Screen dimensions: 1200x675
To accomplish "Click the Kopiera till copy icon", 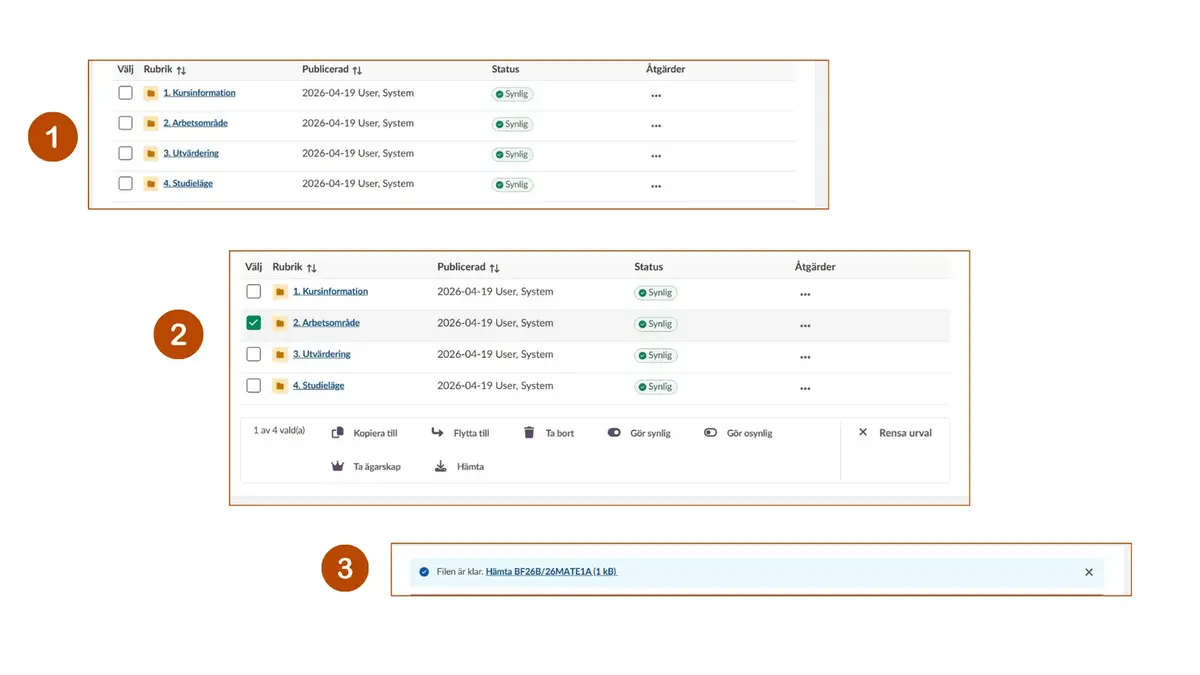I will [x=338, y=433].
